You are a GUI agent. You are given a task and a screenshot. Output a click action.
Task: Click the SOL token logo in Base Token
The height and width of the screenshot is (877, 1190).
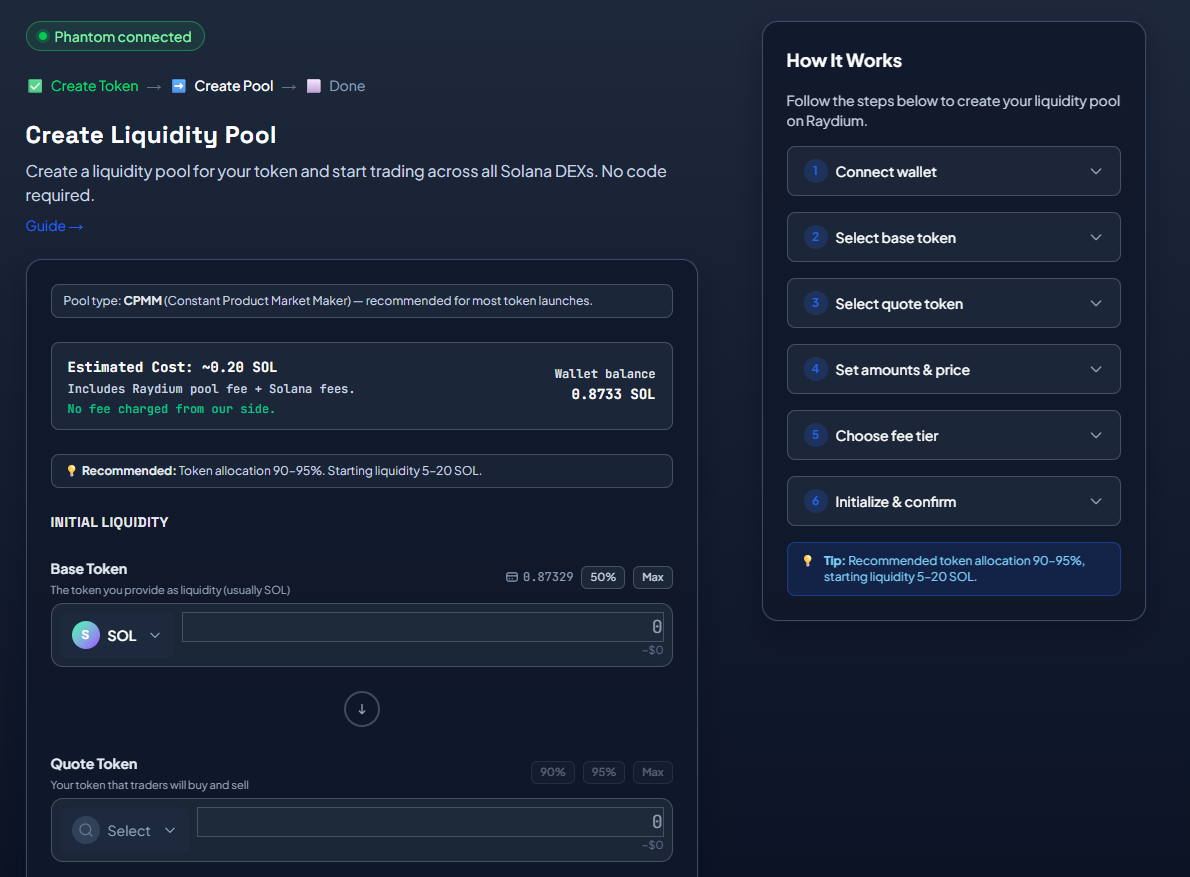(86, 634)
